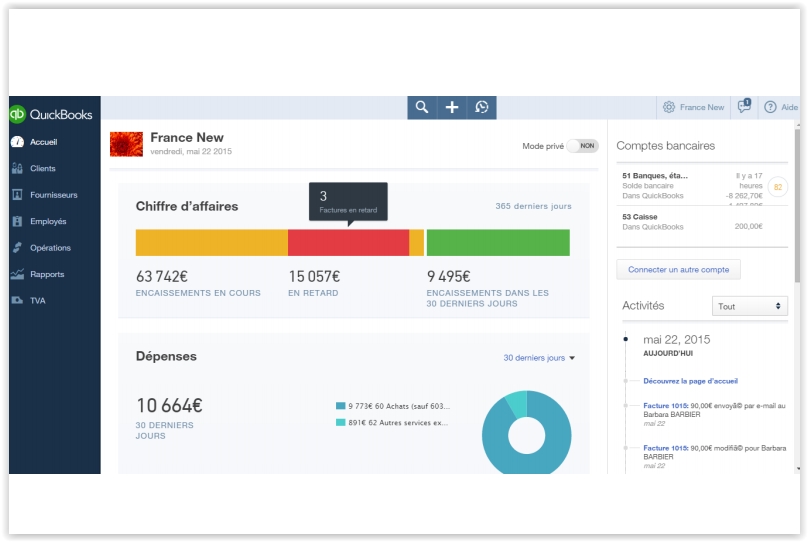Go to the Clients menu item
The width and height of the screenshot is (808, 542).
42,168
